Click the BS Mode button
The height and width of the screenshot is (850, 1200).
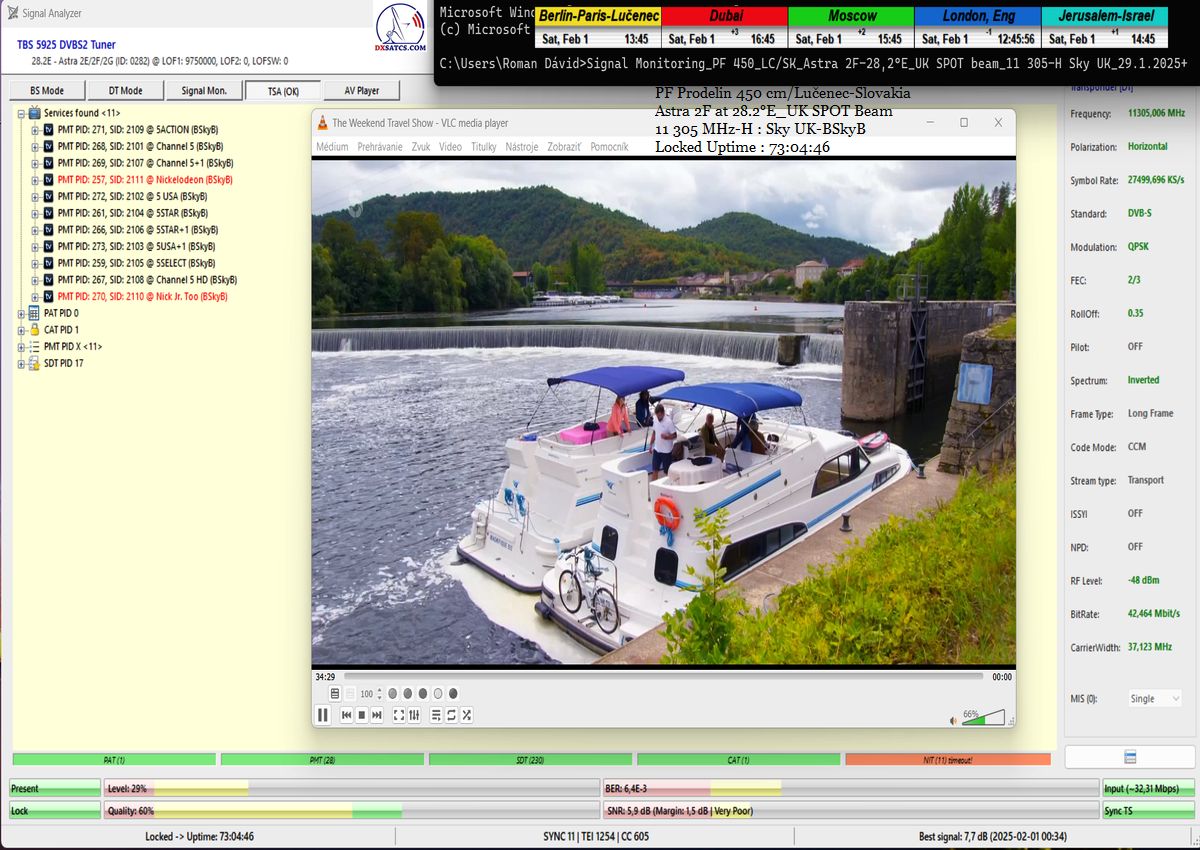point(46,91)
